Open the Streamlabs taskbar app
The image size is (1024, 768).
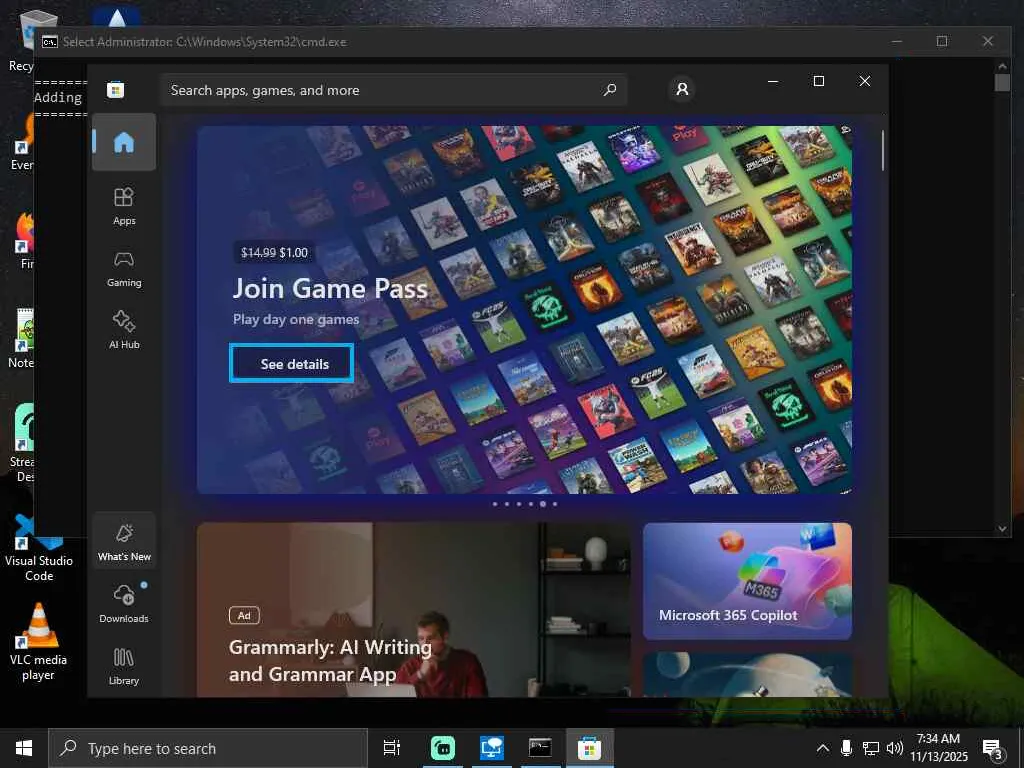(x=443, y=748)
